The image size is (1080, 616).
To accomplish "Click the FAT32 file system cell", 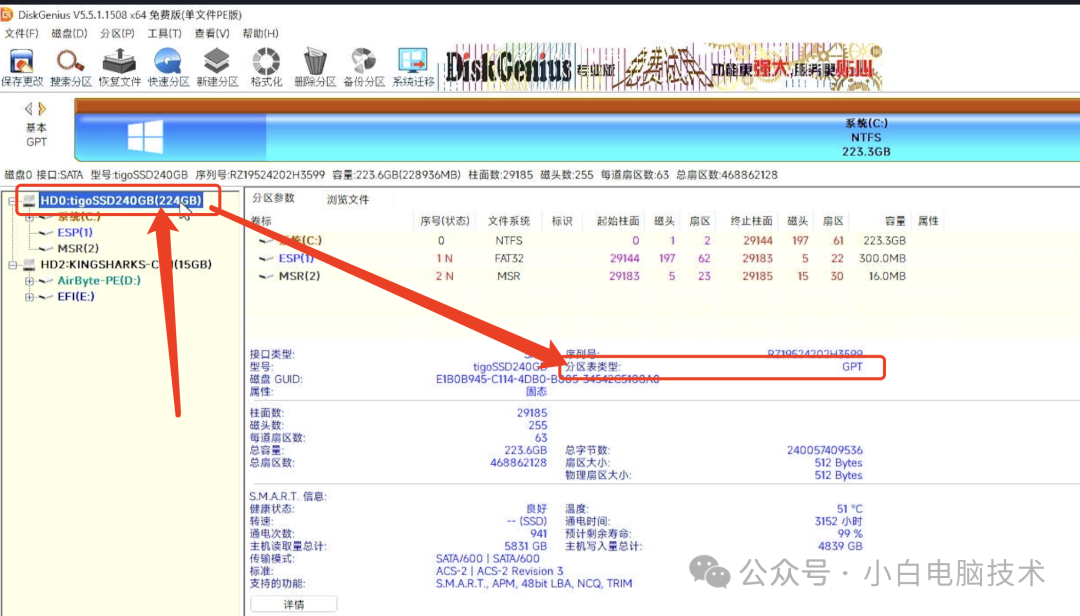I will (x=509, y=258).
